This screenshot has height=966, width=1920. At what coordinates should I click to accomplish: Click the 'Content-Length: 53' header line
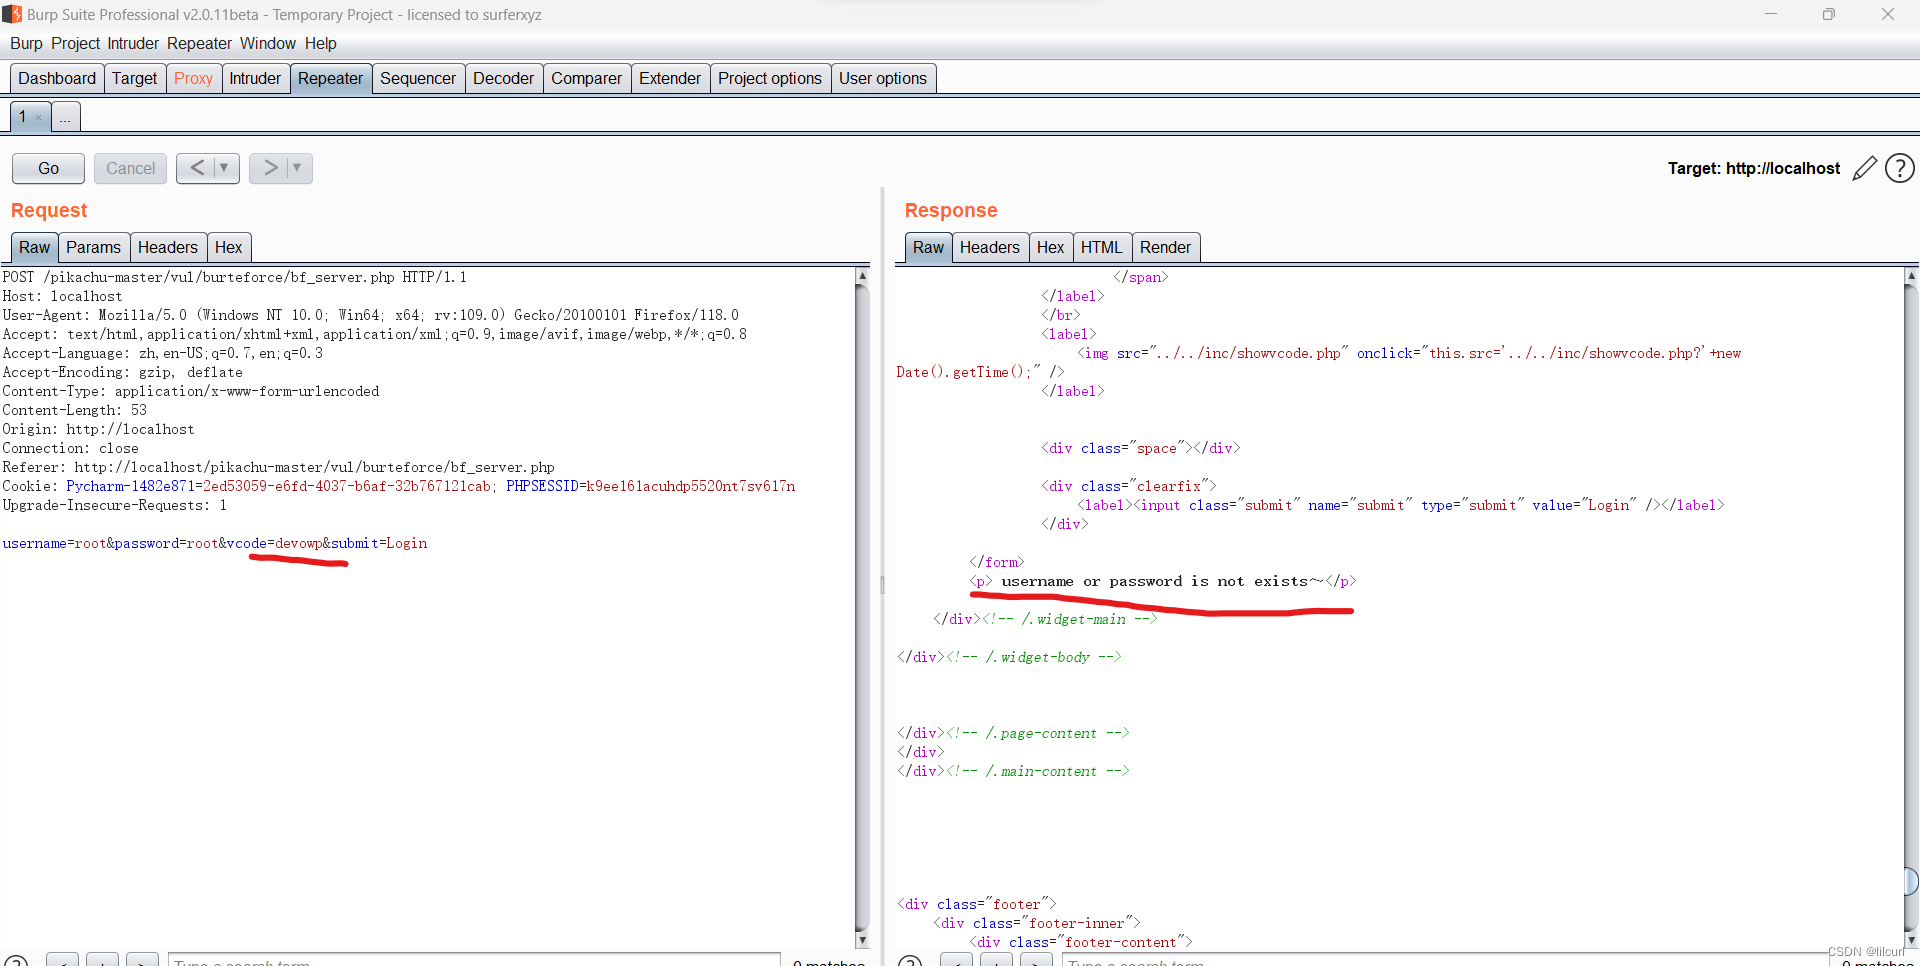tap(74, 410)
